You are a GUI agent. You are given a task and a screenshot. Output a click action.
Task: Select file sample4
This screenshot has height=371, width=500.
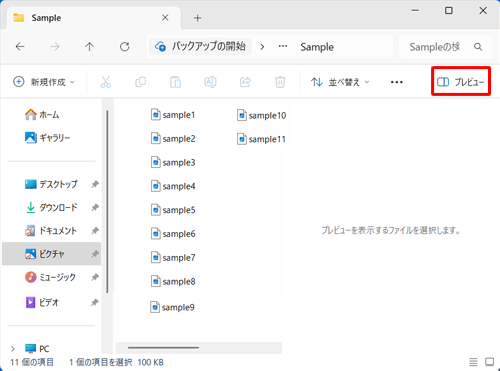(x=173, y=186)
